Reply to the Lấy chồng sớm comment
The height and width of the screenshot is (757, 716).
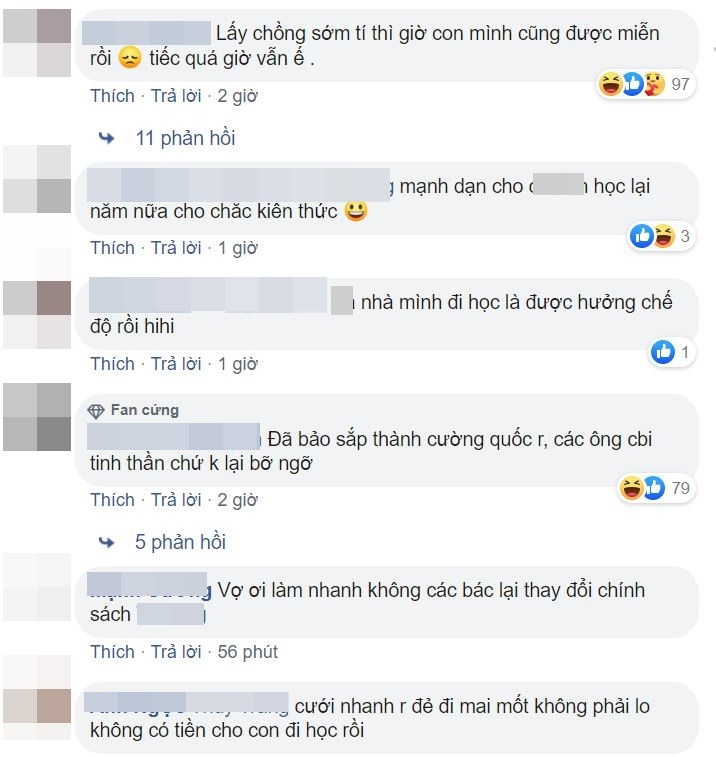click(x=176, y=96)
